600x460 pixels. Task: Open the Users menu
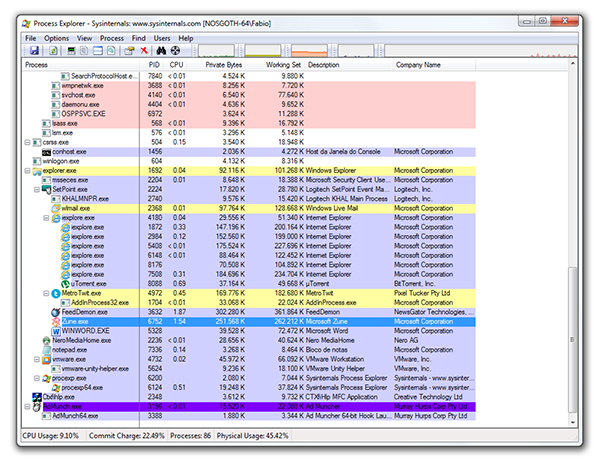pos(162,38)
